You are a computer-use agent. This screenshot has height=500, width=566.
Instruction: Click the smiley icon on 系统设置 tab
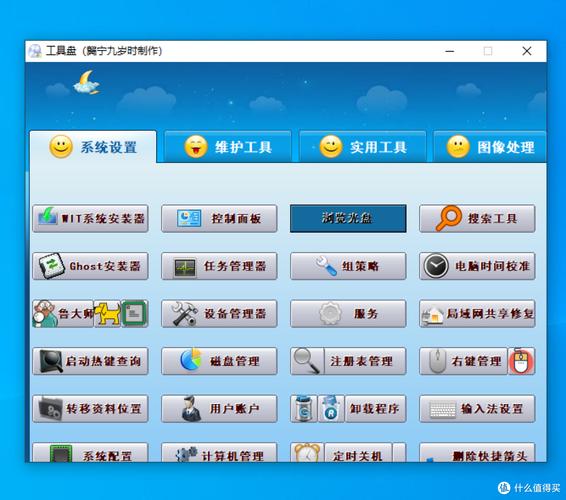pos(61,147)
